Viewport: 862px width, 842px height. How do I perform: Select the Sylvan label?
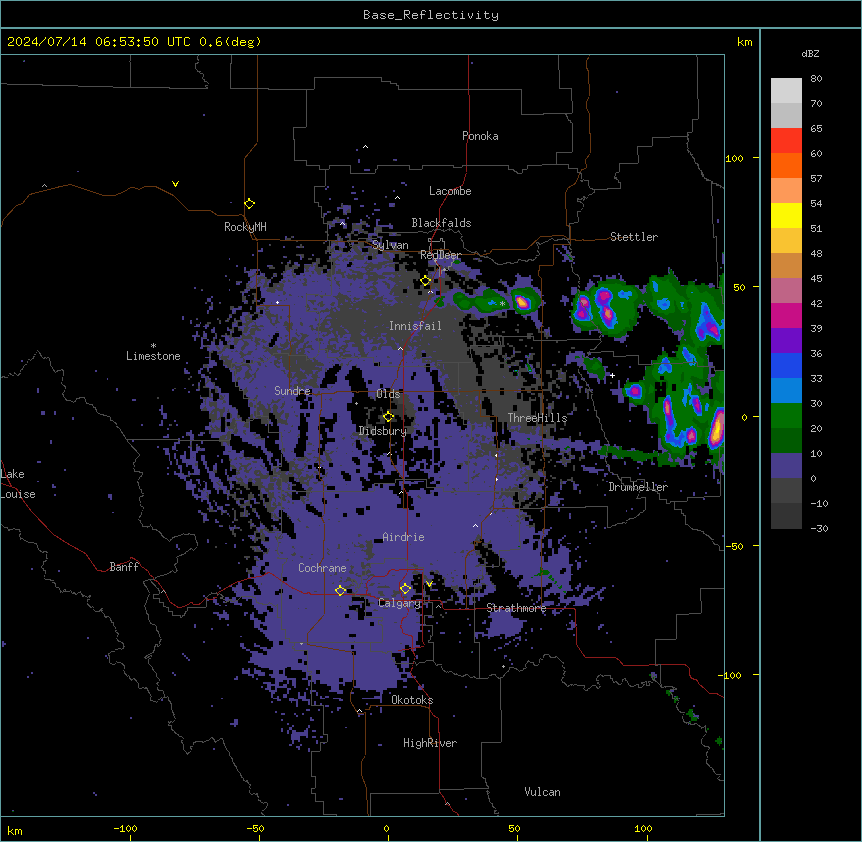[390, 245]
